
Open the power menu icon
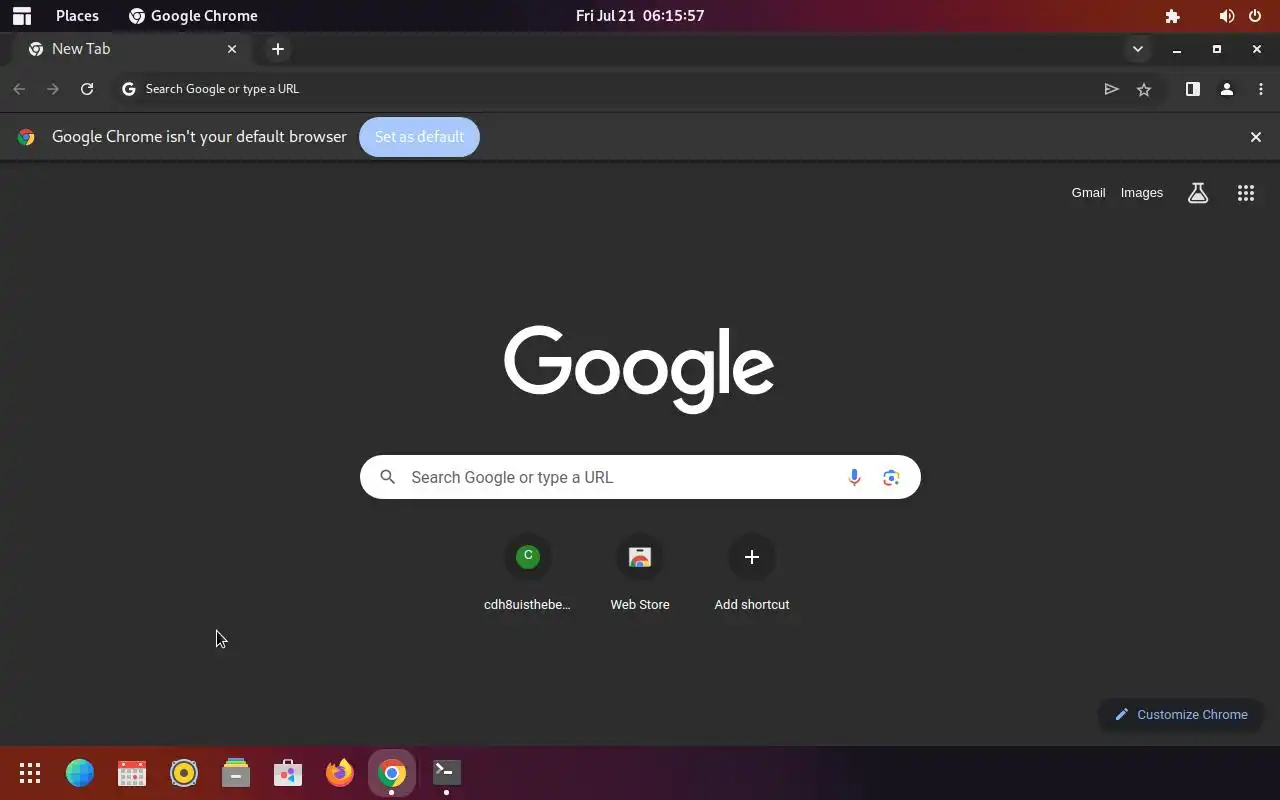(1255, 16)
